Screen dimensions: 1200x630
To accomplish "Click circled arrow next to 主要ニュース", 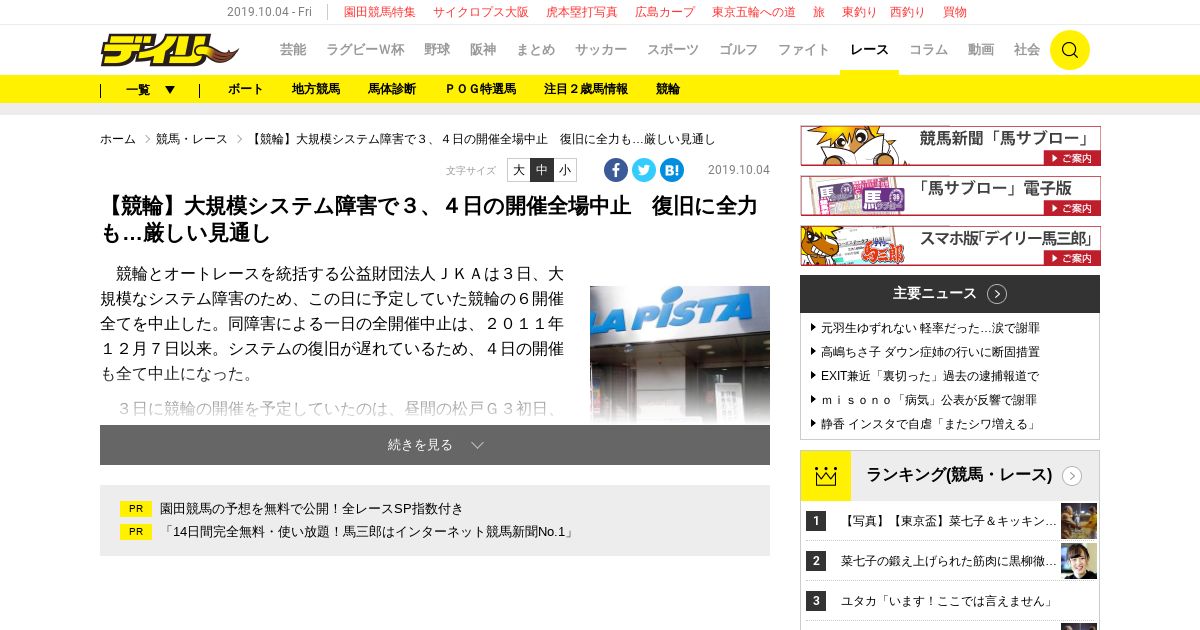I will pyautogui.click(x=997, y=294).
